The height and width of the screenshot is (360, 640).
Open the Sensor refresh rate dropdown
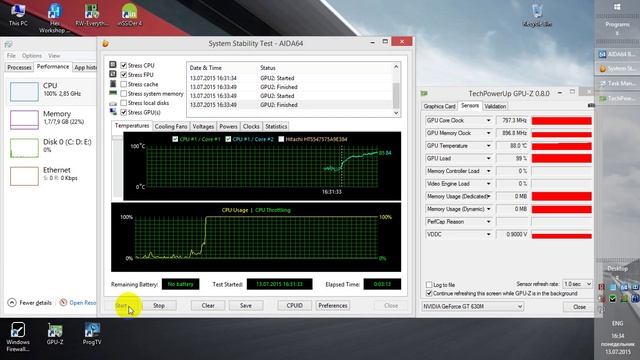click(577, 284)
